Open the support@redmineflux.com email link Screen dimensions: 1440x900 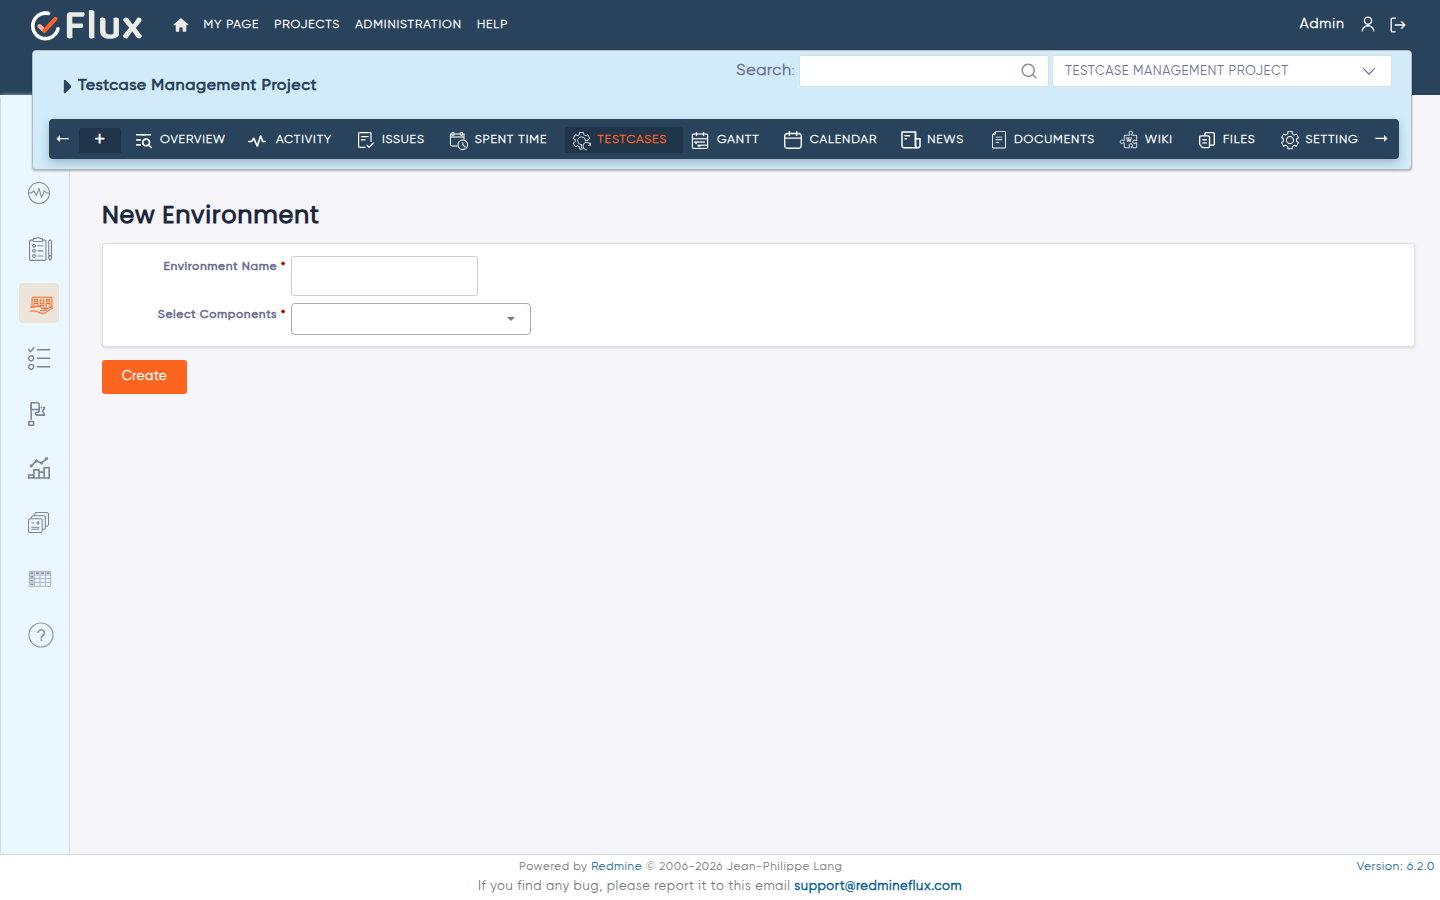coord(878,886)
